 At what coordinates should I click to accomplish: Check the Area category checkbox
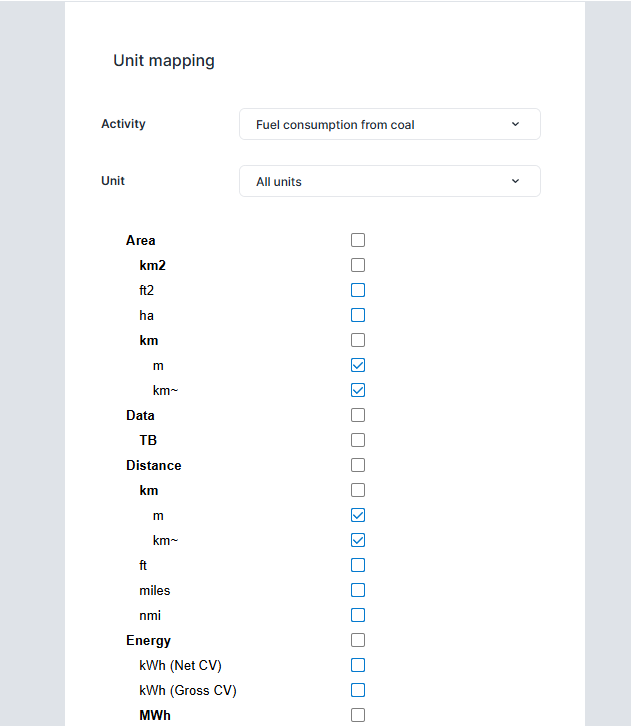358,240
